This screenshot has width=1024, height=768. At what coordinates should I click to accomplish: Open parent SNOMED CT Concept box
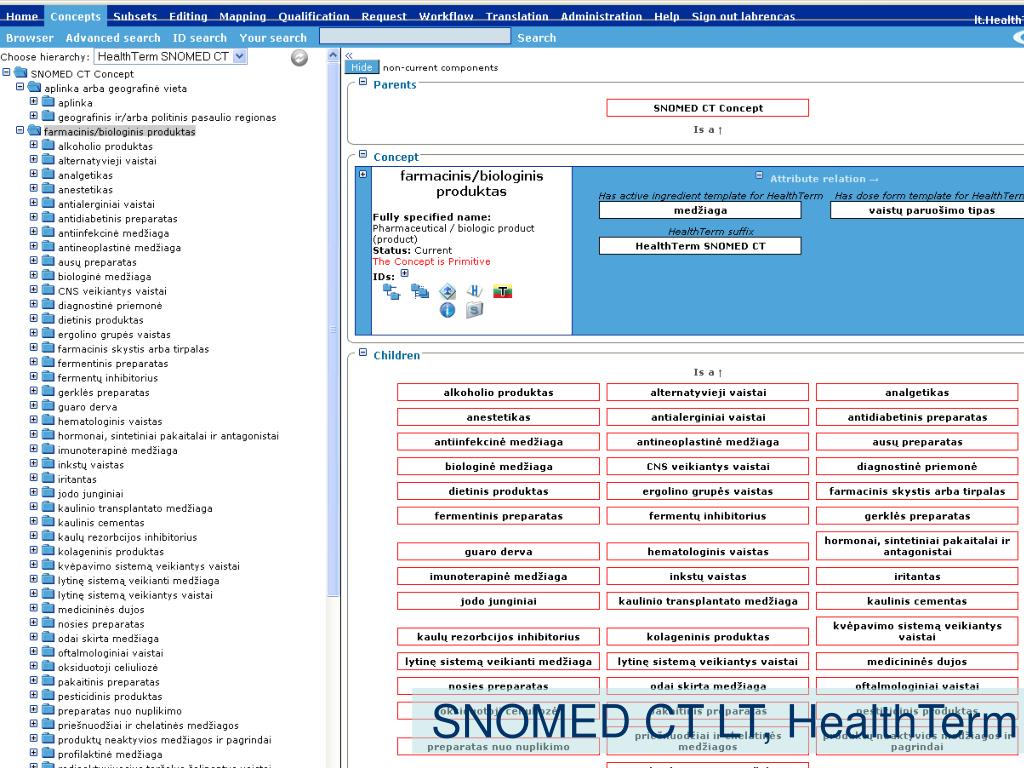pyautogui.click(x=707, y=108)
